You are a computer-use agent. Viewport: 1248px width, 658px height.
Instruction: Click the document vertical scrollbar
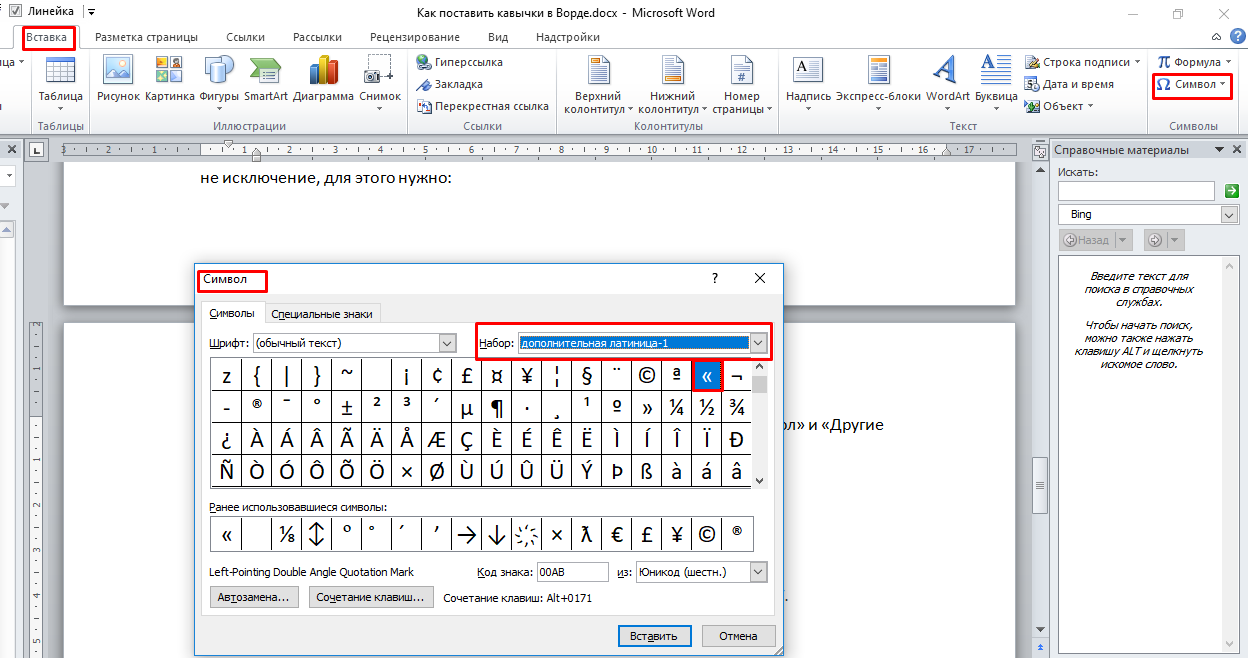(1040, 400)
